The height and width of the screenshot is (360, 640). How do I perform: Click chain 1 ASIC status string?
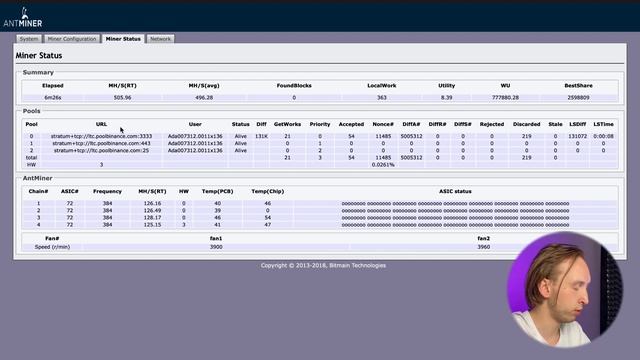point(455,203)
